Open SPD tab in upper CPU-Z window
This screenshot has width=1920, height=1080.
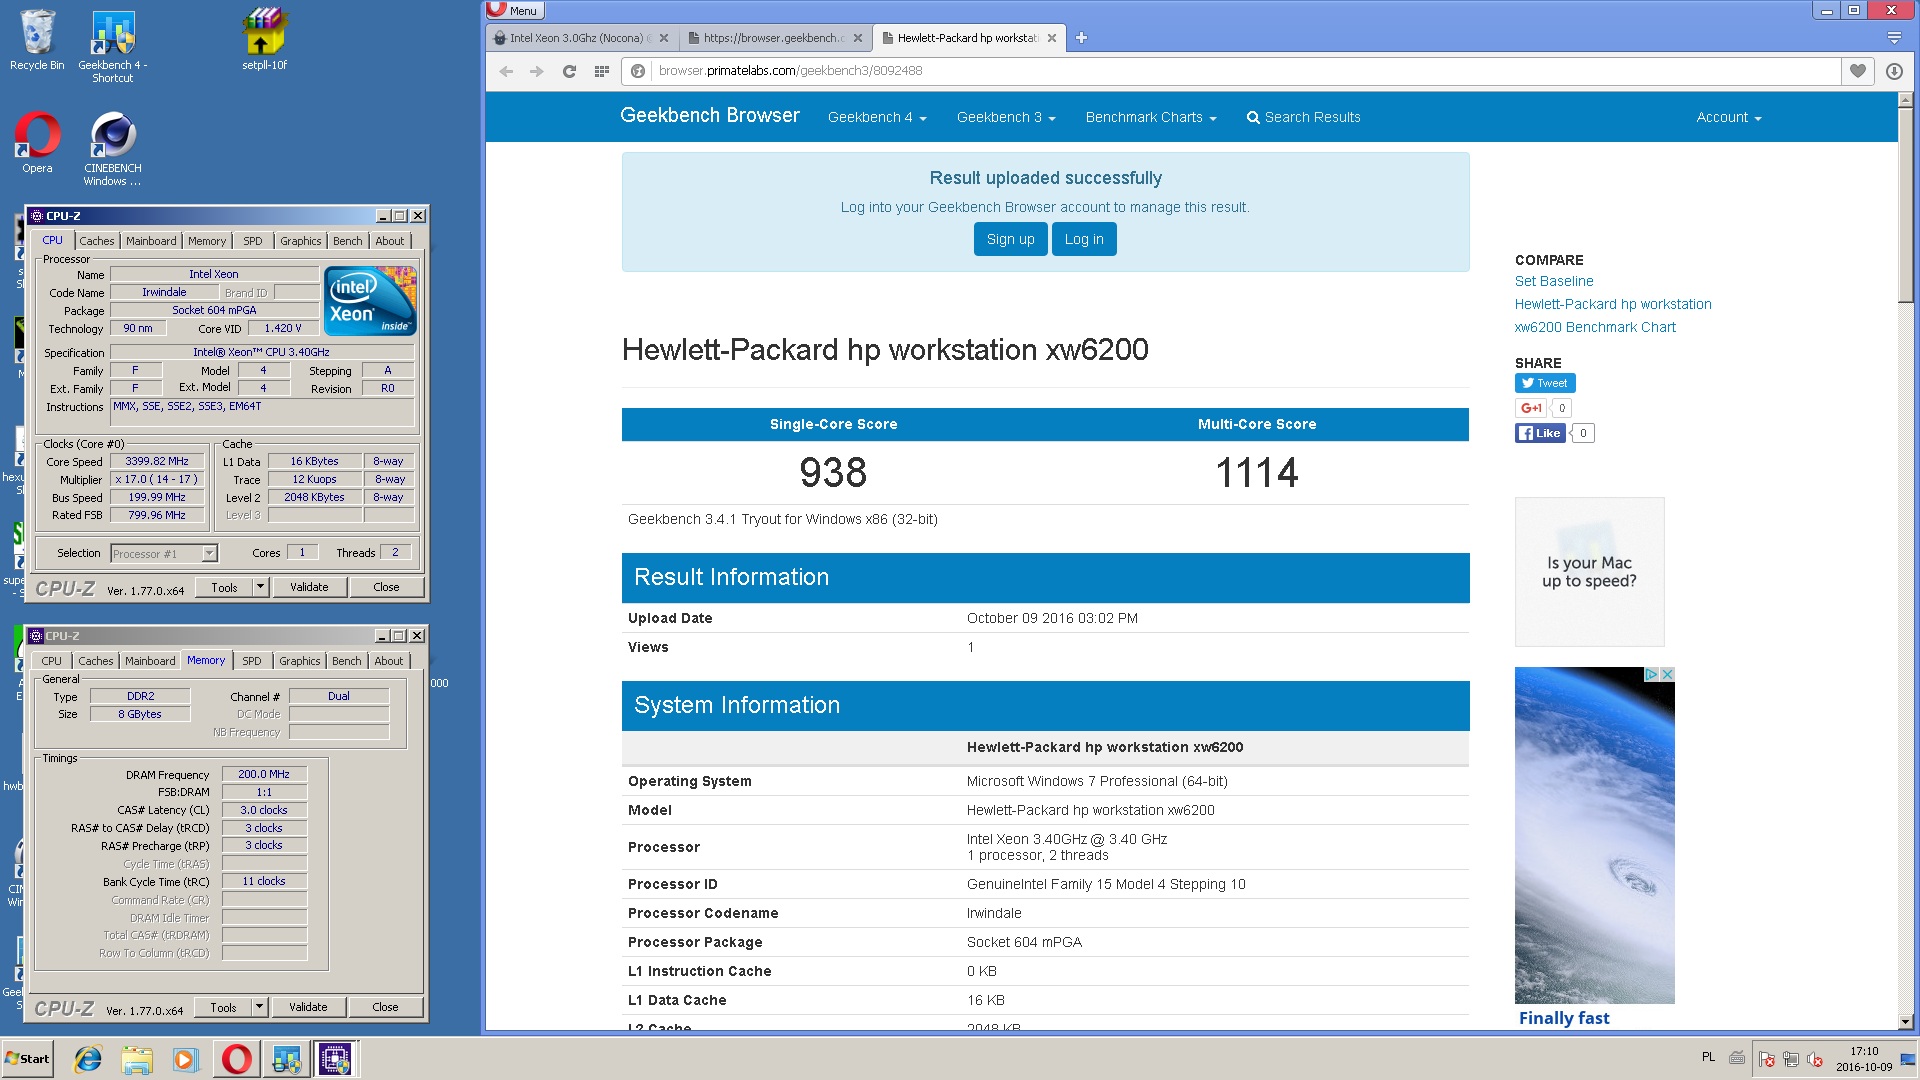pos(253,241)
